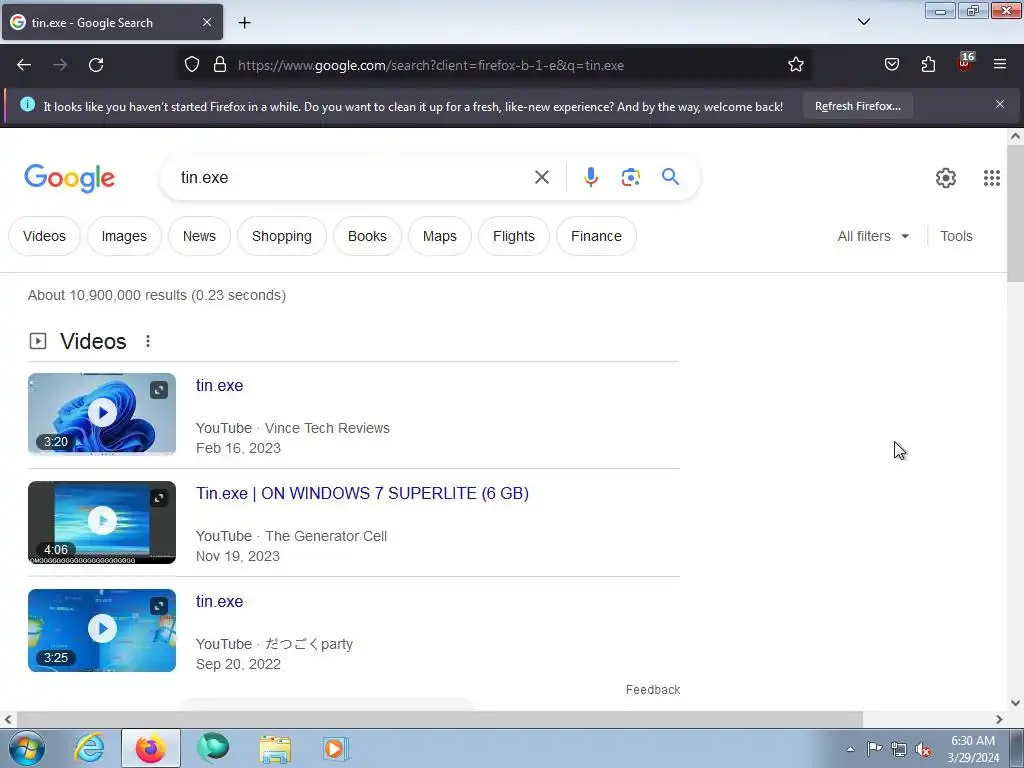The image size is (1024, 768).
Task: Select the Images filter tab
Action: pos(124,236)
